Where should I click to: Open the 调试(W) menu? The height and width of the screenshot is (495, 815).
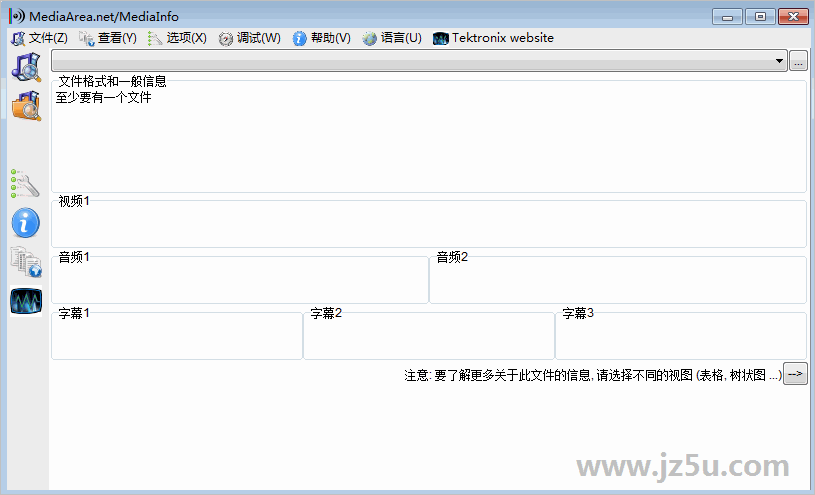(249, 38)
